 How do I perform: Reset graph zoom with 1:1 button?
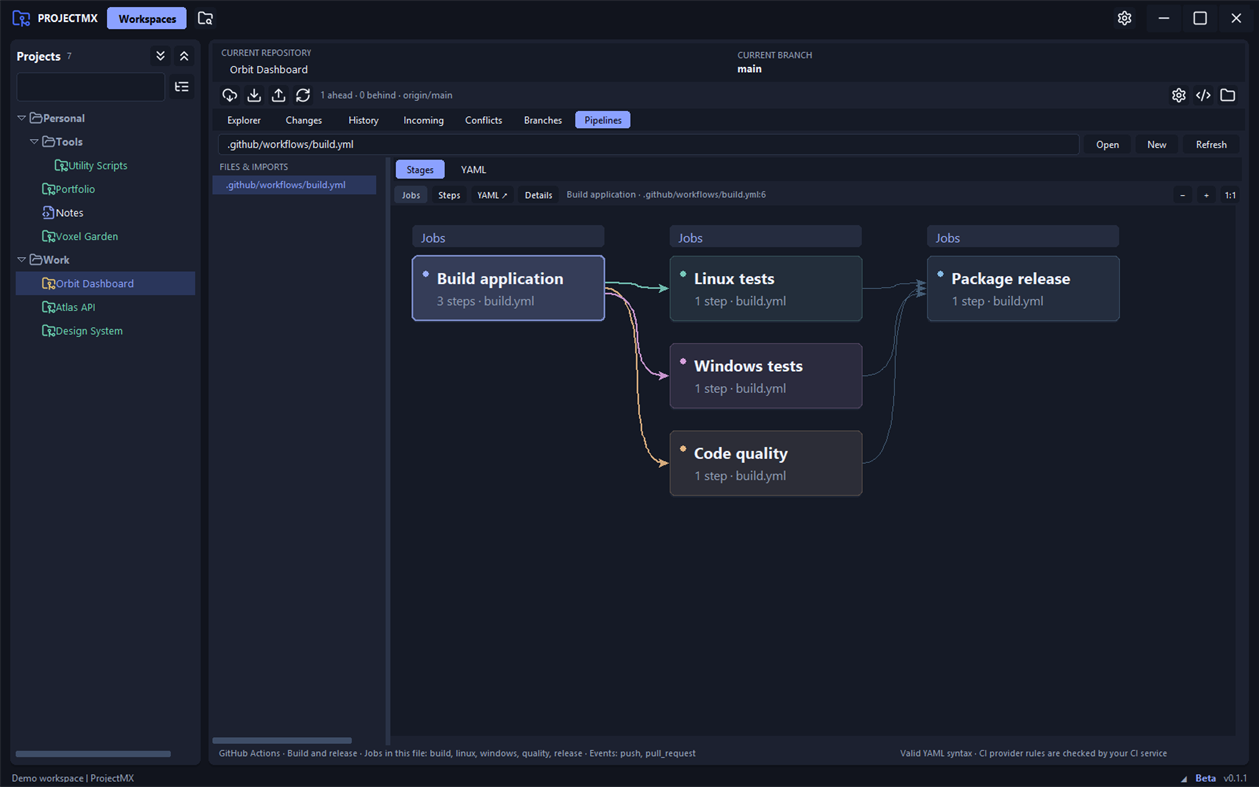coord(1230,195)
